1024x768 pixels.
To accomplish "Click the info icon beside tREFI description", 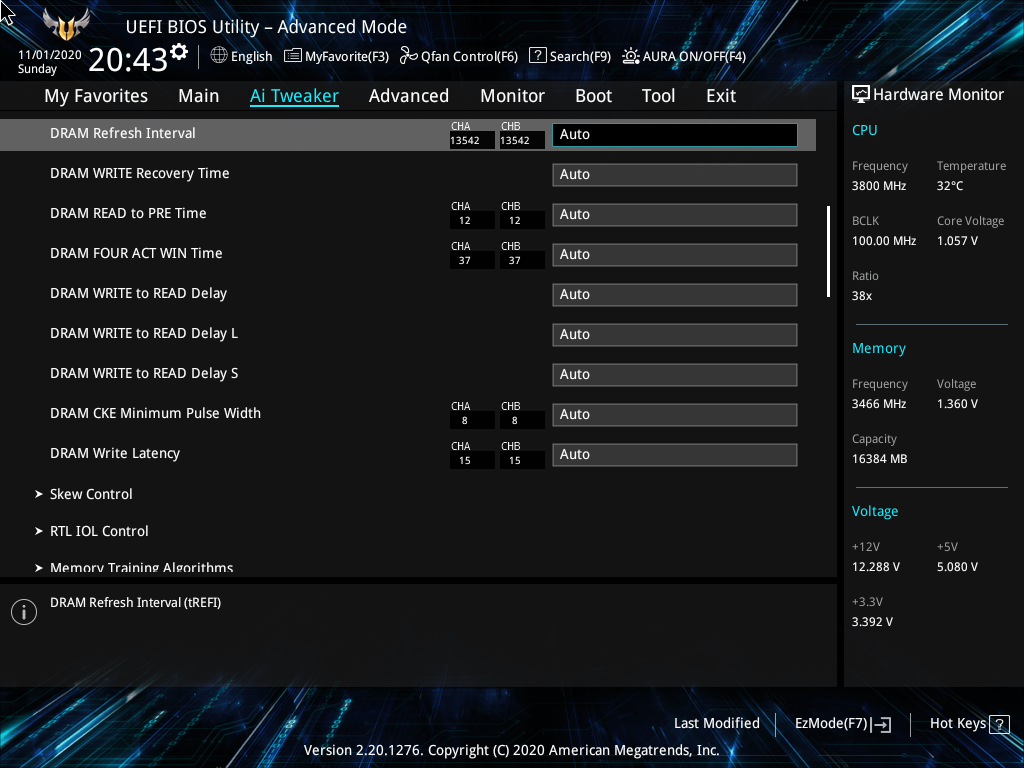I will pyautogui.click(x=24, y=612).
